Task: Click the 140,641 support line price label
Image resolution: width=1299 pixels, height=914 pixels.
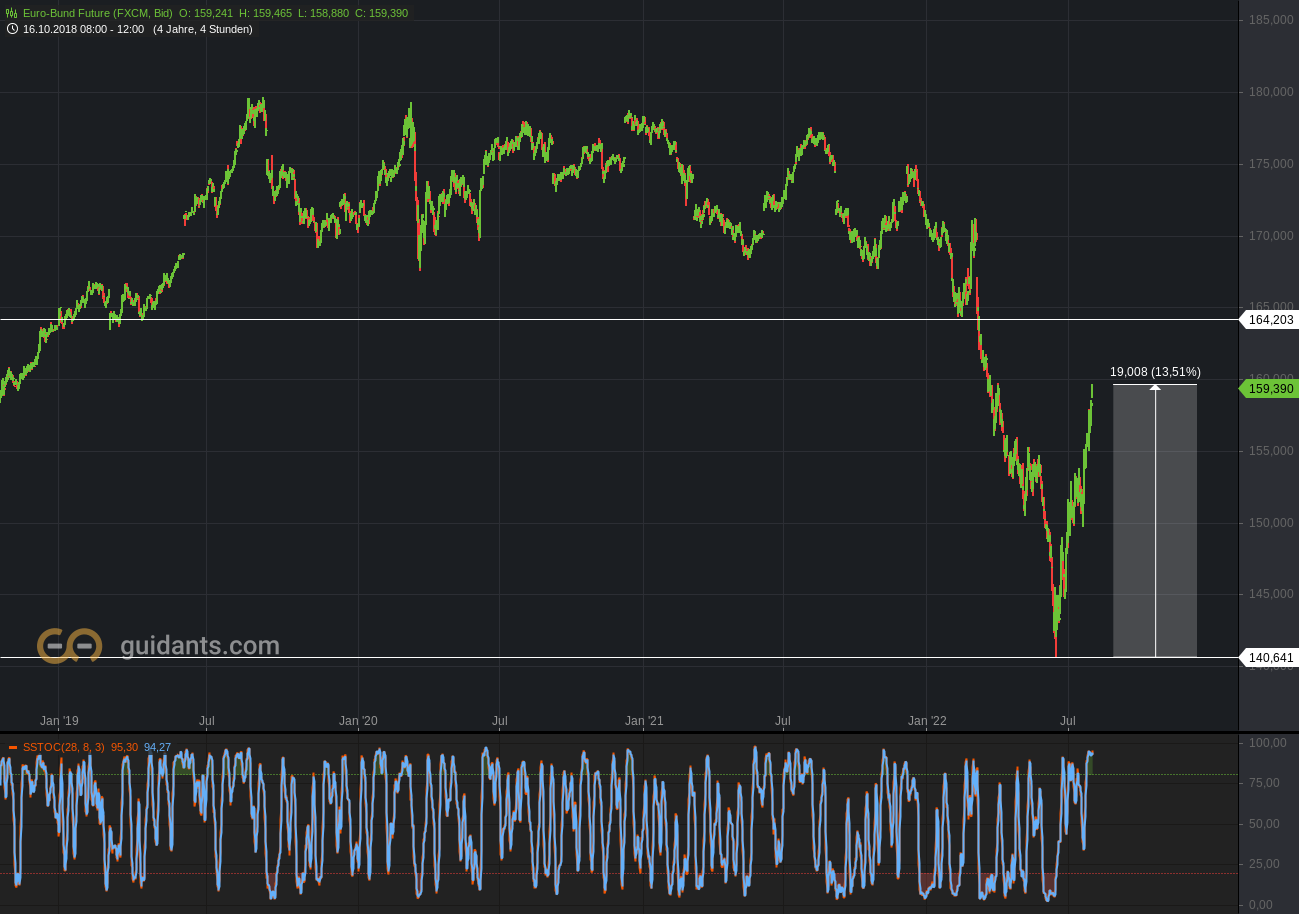Action: (x=1268, y=658)
